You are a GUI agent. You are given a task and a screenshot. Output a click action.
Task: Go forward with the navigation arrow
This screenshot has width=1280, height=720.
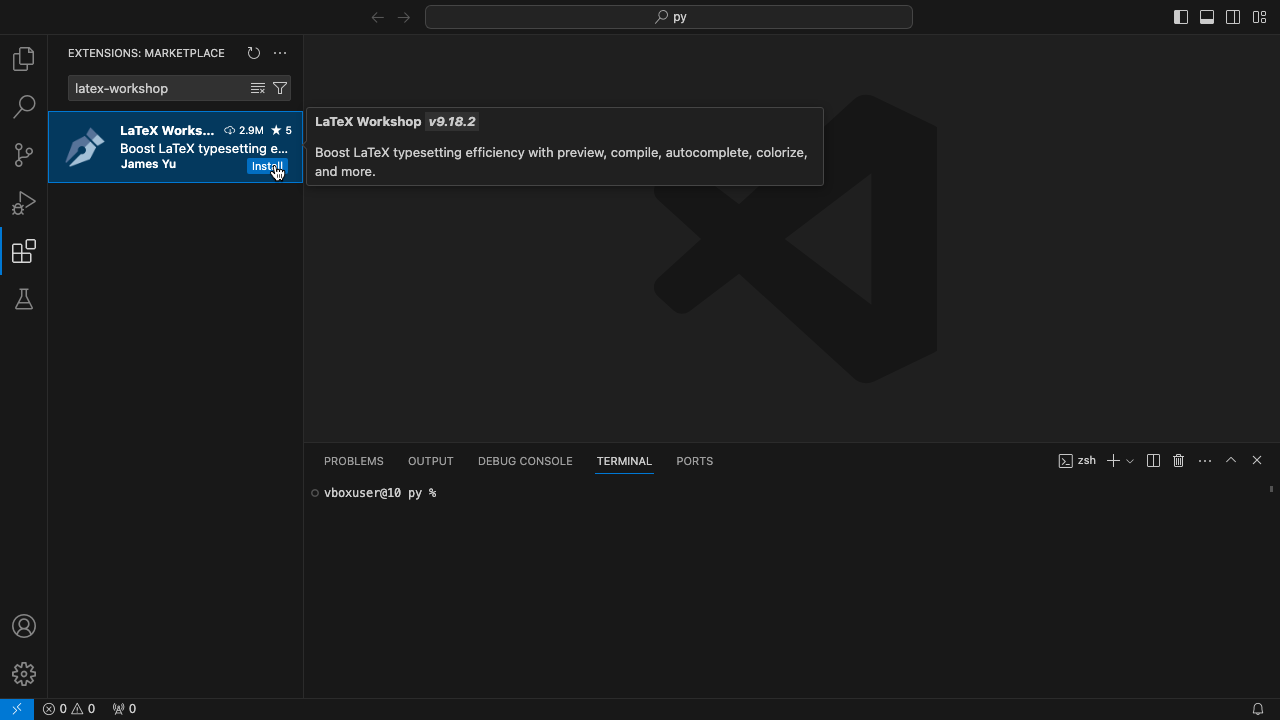coord(404,17)
